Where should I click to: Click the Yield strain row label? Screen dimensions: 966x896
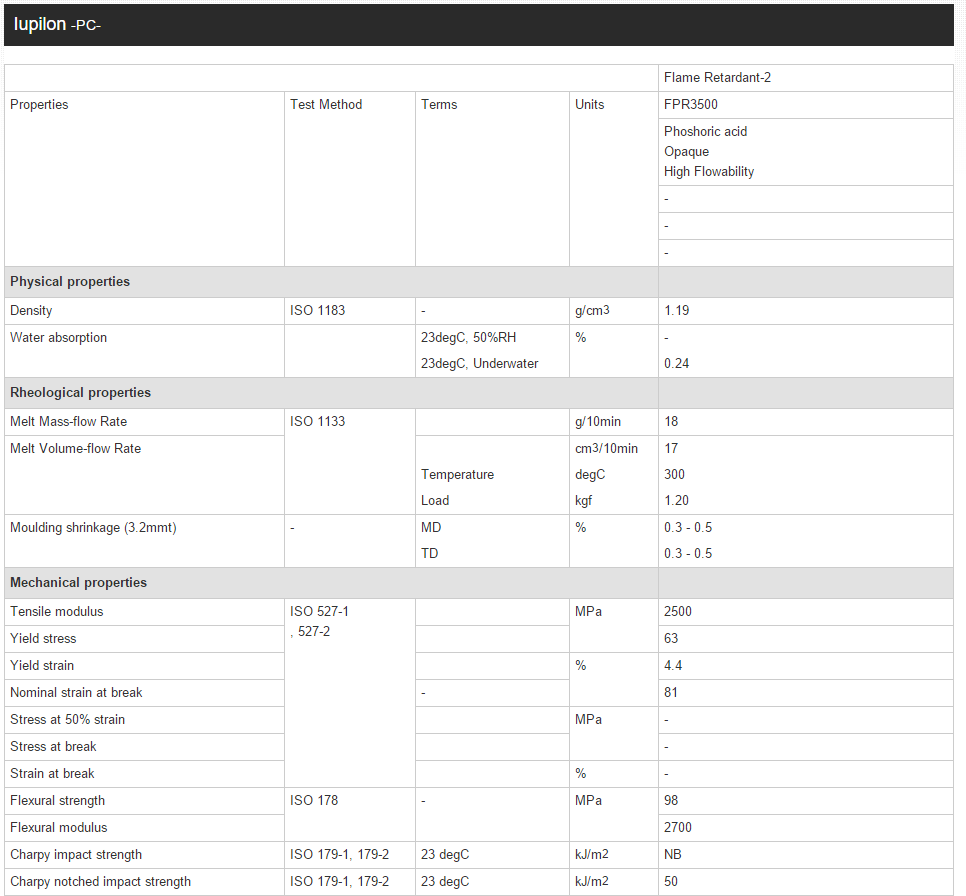coord(42,666)
